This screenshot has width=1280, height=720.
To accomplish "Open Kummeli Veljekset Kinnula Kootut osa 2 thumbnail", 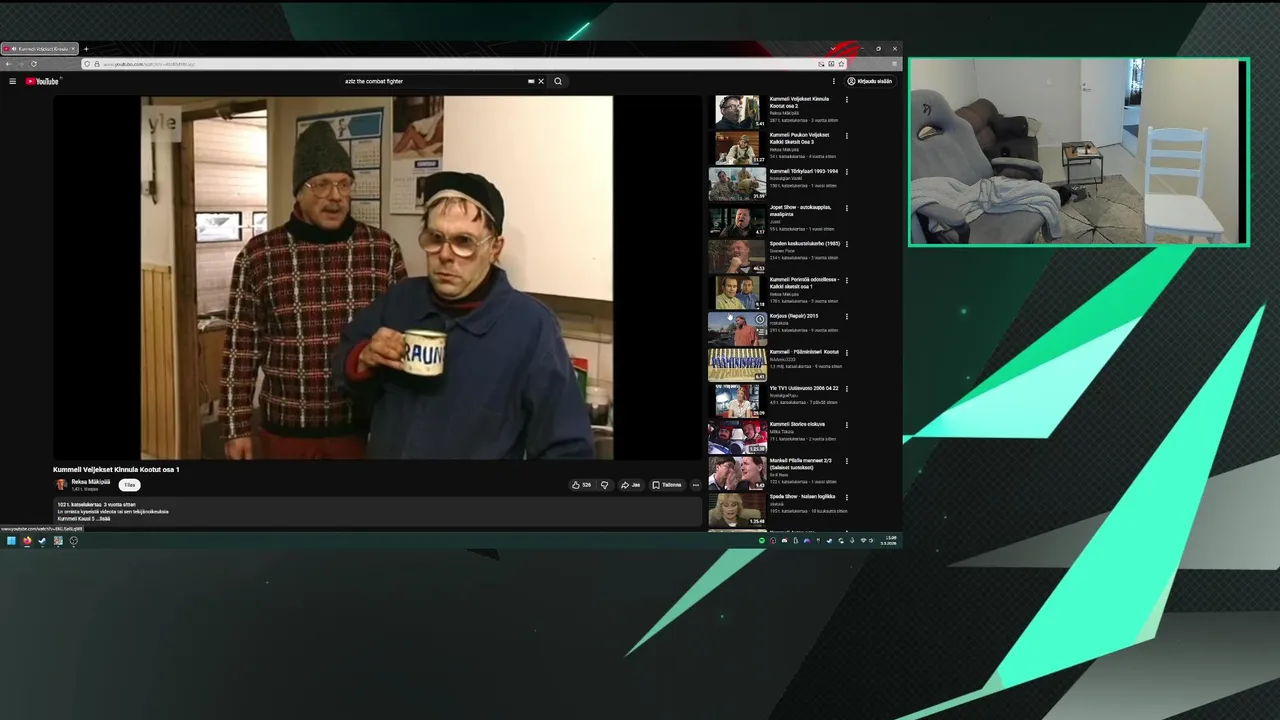I will [x=738, y=111].
